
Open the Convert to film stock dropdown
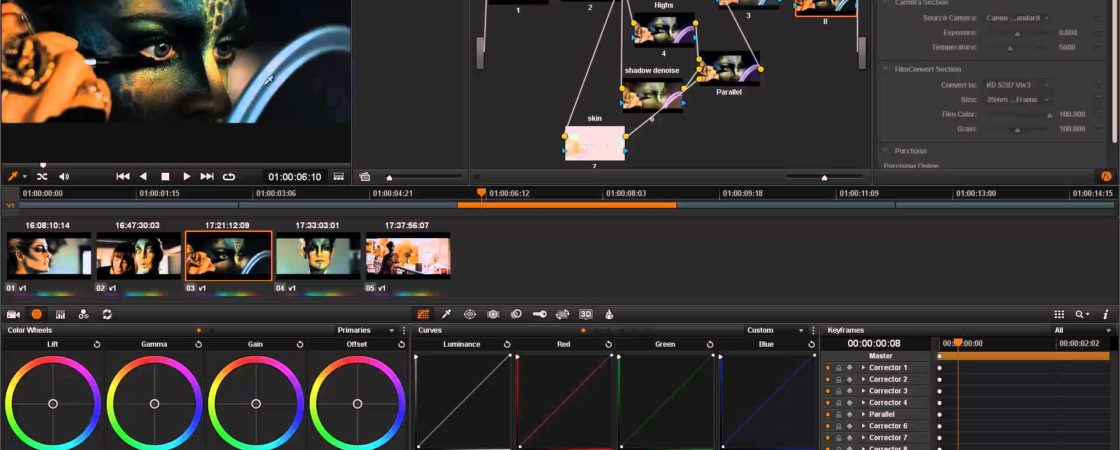point(1019,85)
